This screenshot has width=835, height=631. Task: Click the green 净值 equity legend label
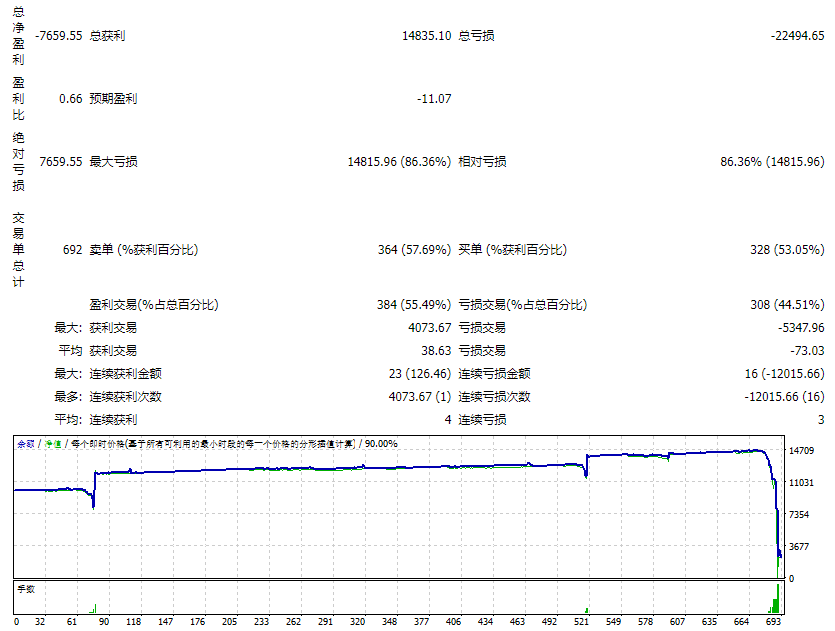(51, 443)
